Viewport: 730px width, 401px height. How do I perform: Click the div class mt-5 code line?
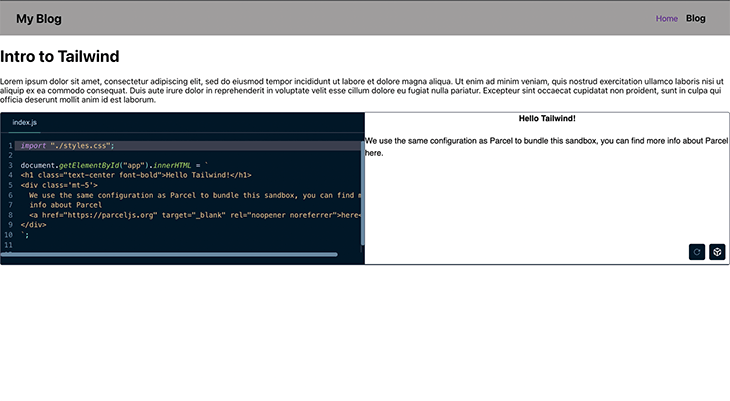tap(59, 185)
